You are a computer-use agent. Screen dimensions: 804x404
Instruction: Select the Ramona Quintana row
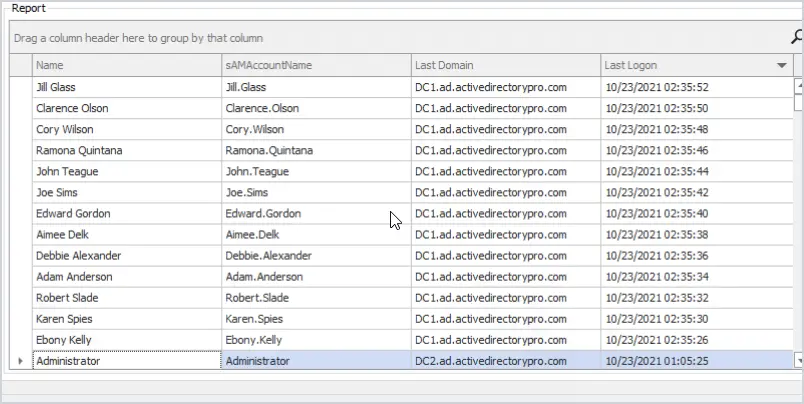point(413,150)
